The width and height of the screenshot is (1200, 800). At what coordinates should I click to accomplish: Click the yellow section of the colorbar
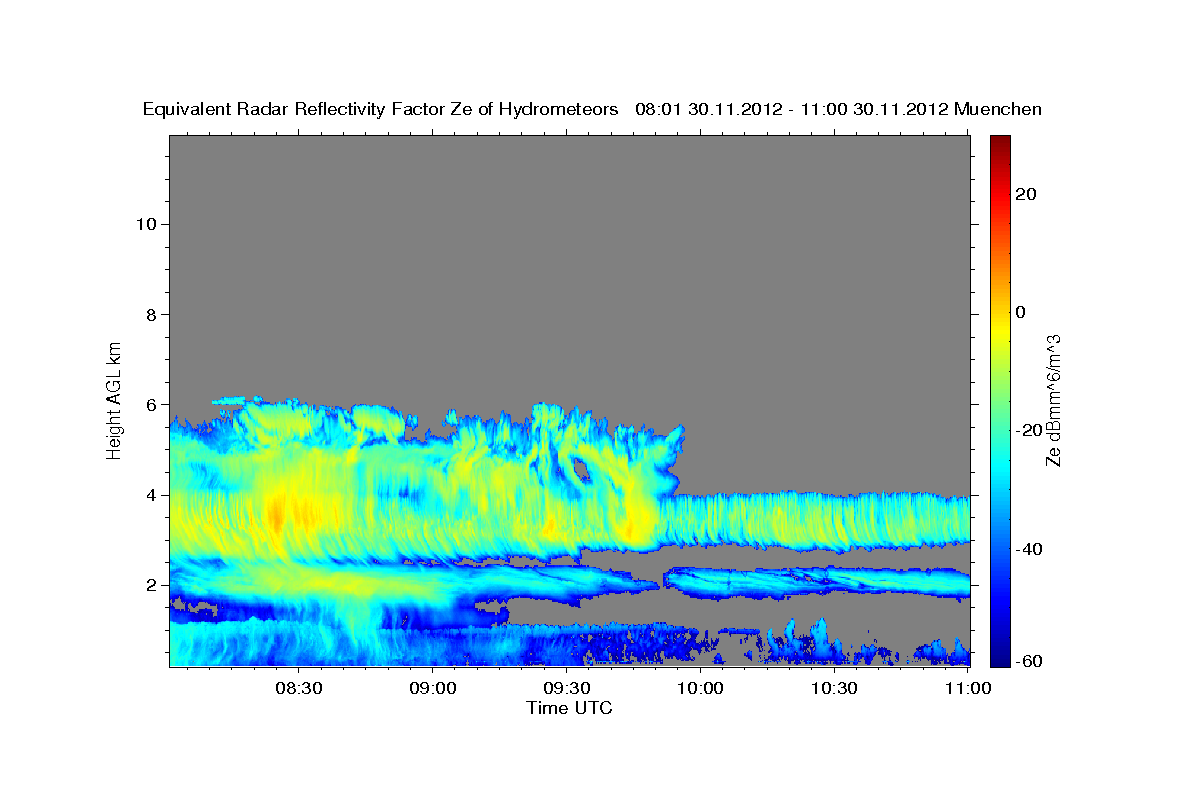[x=1000, y=330]
